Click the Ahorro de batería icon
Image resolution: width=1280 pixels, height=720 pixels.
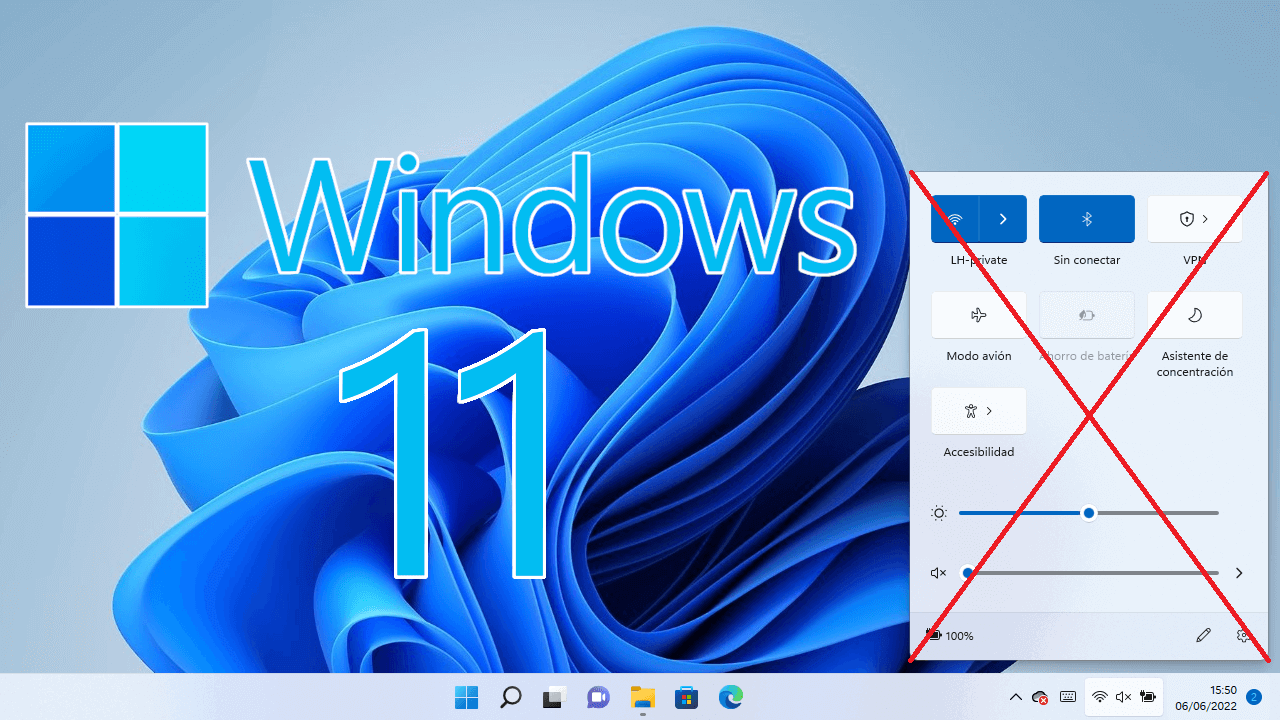pos(1086,314)
